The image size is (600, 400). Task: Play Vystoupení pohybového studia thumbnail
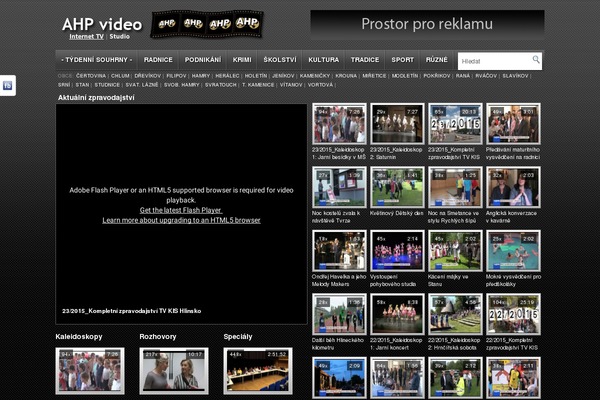(397, 251)
